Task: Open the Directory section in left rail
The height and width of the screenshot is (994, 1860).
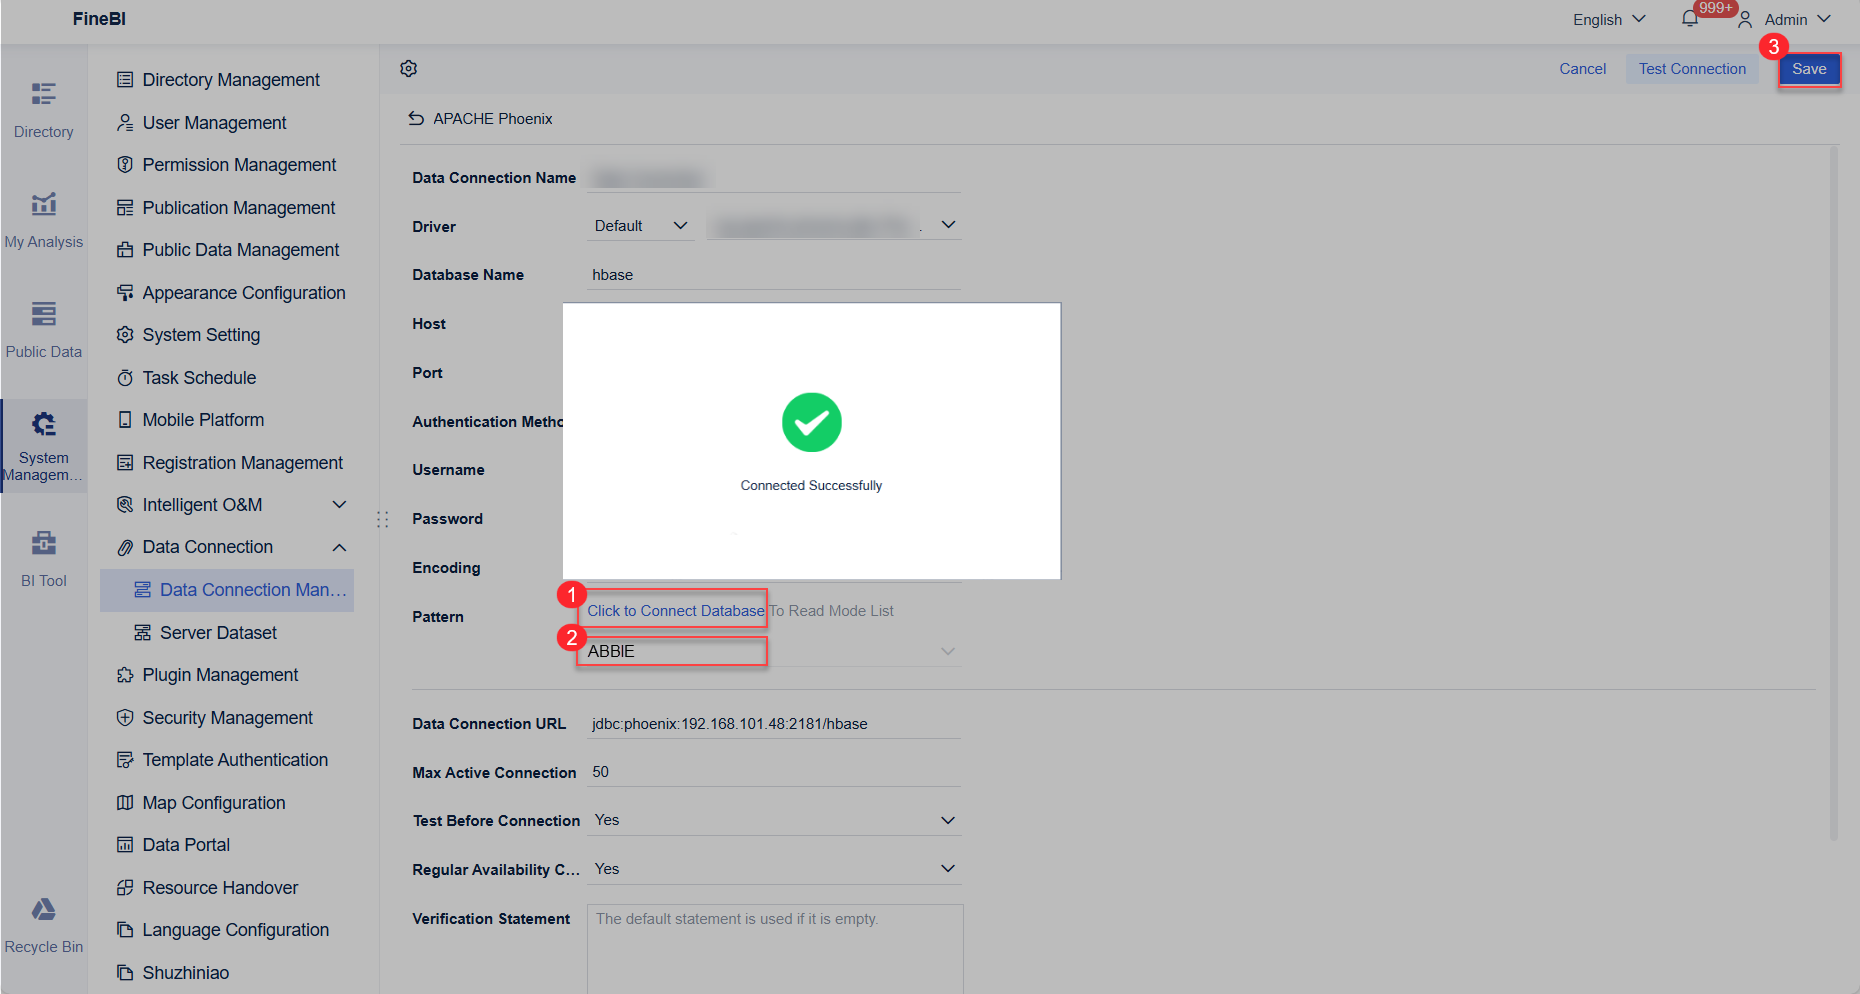Action: point(43,110)
